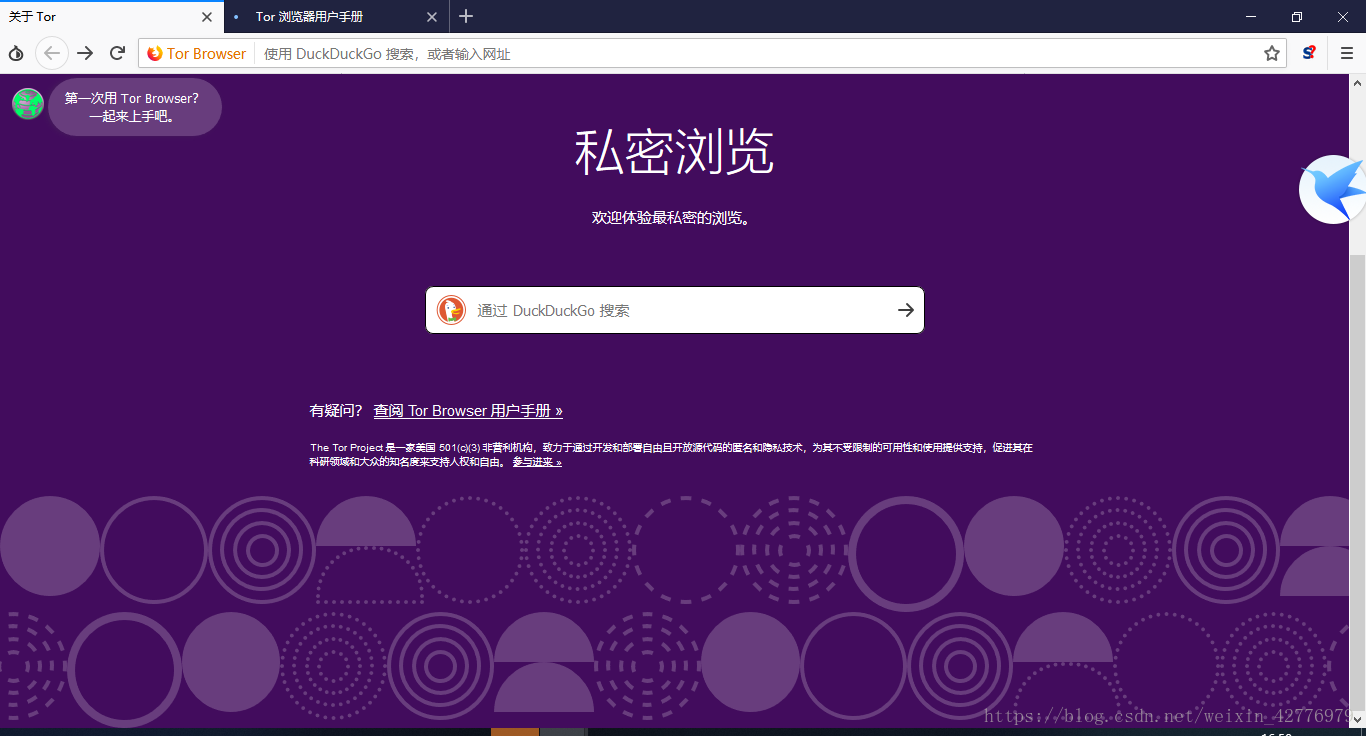The height and width of the screenshot is (736, 1366).
Task: Open the 第一次用 Tor Browser onboarding bubble
Action: click(x=134, y=107)
